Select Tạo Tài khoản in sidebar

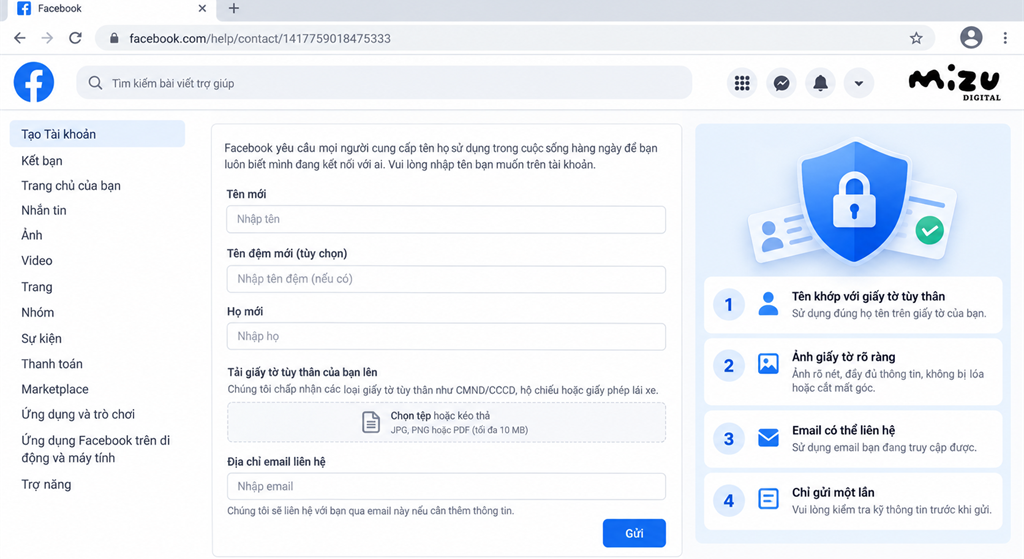click(x=97, y=134)
